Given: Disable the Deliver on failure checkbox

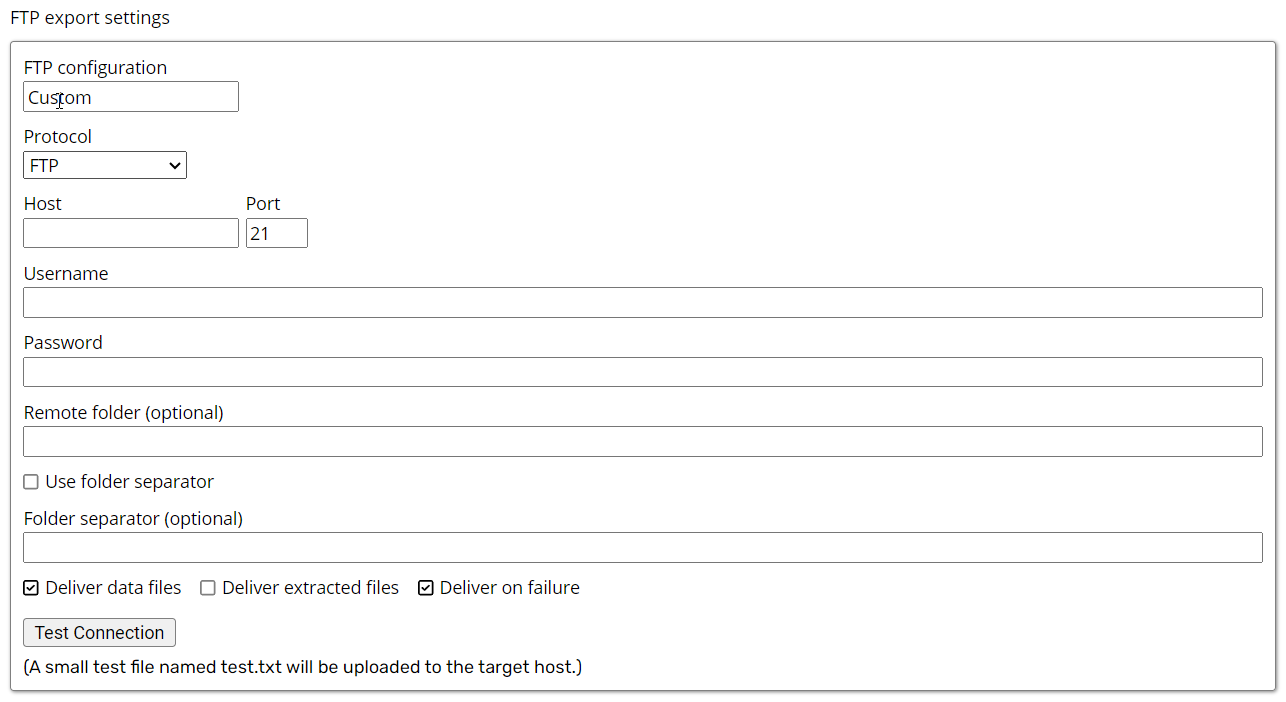Looking at the screenshot, I should coord(426,588).
